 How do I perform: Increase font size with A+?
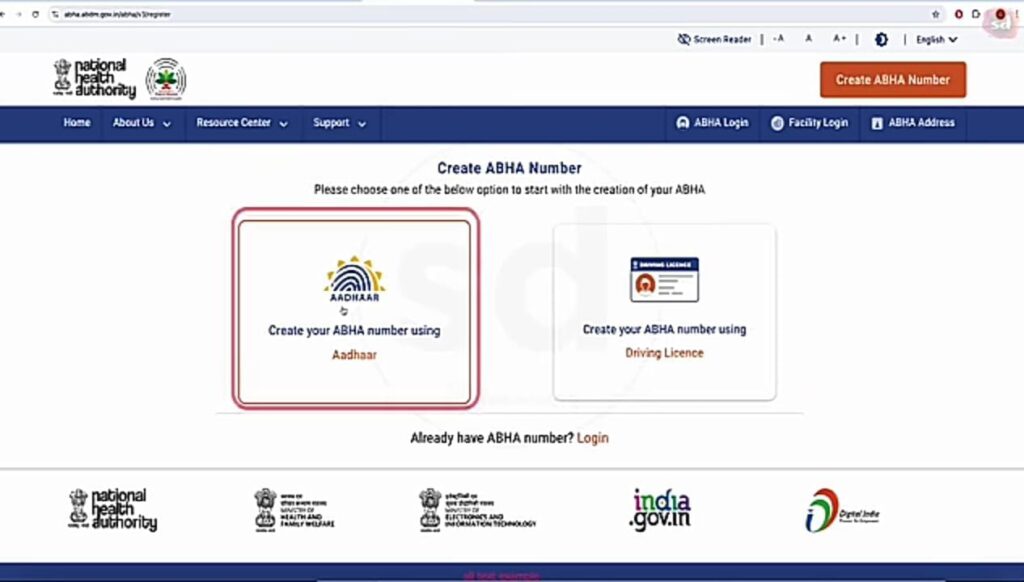point(839,39)
